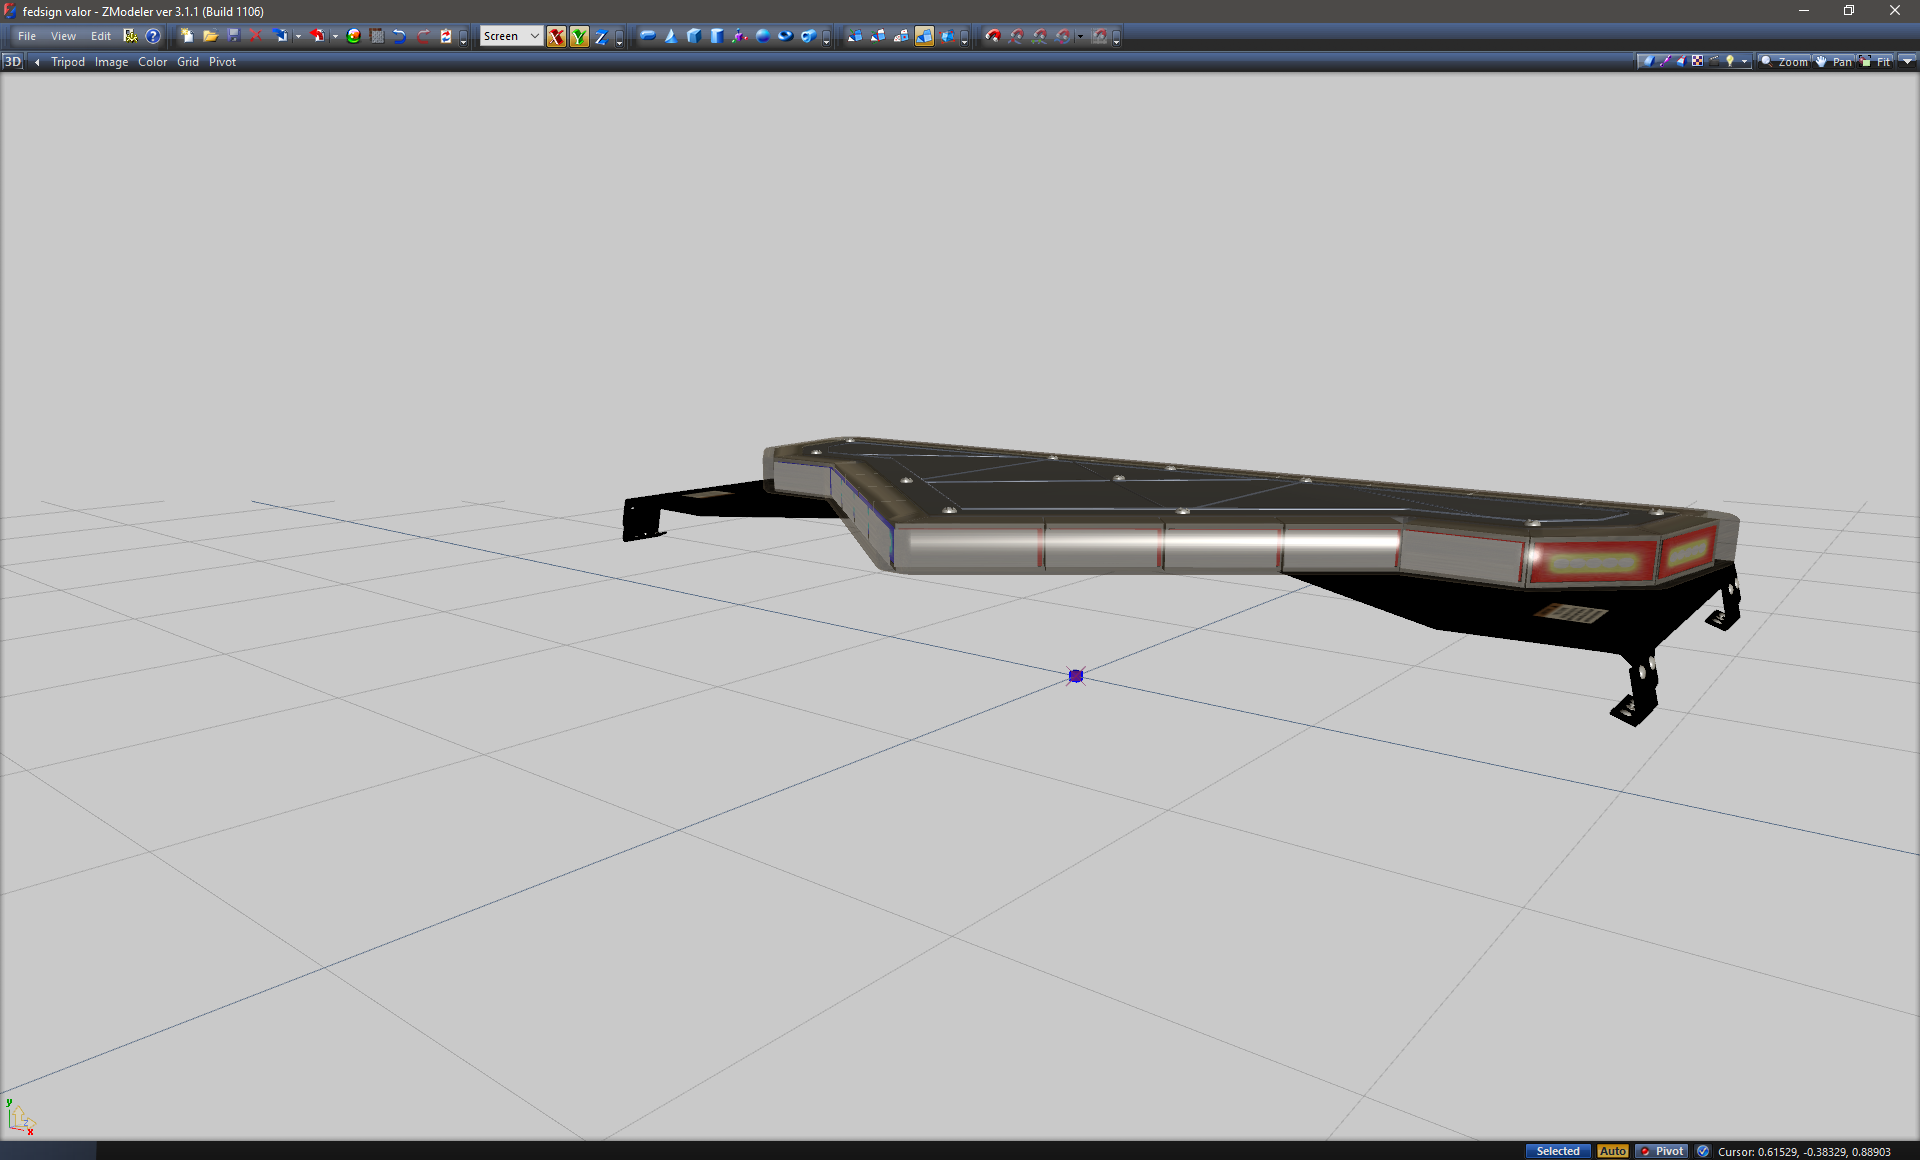The width and height of the screenshot is (1920, 1160).
Task: Click the Selected mode status button
Action: click(x=1557, y=1151)
